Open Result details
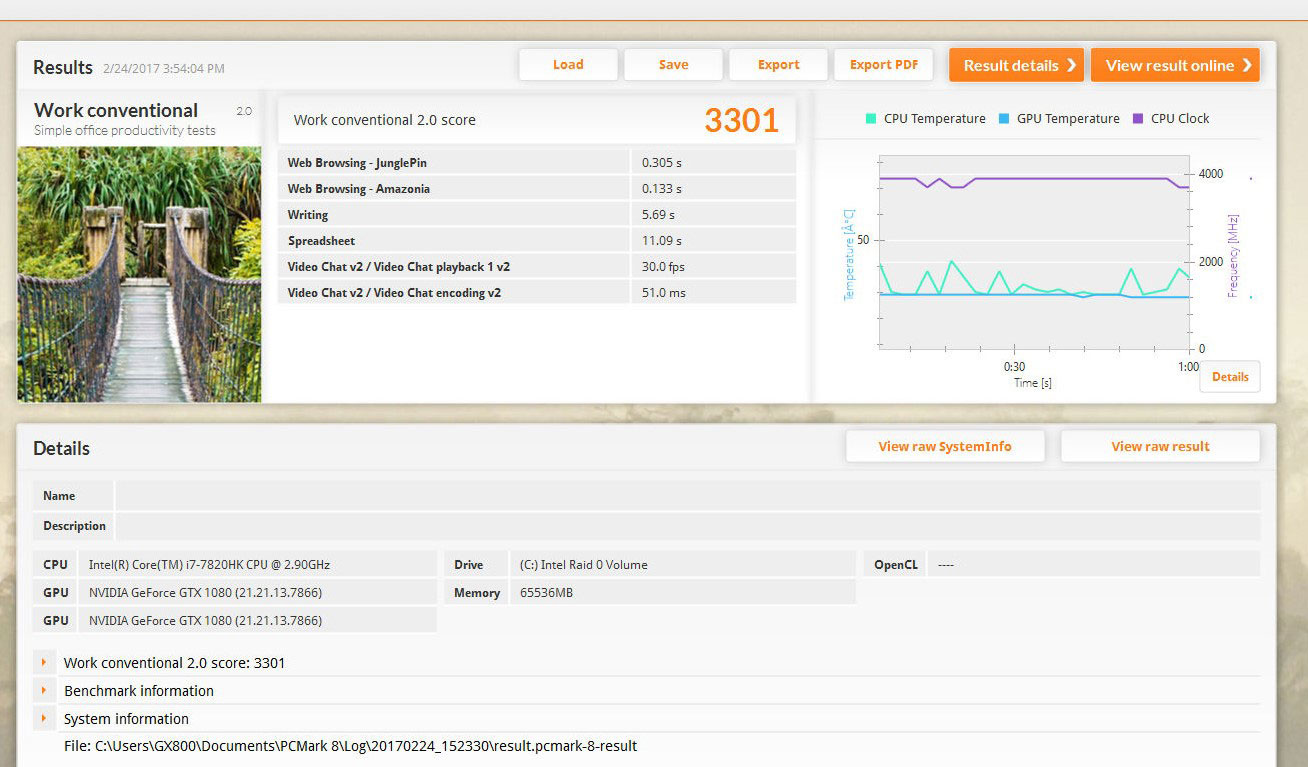Screen dimensions: 1308x767 tap(1016, 65)
